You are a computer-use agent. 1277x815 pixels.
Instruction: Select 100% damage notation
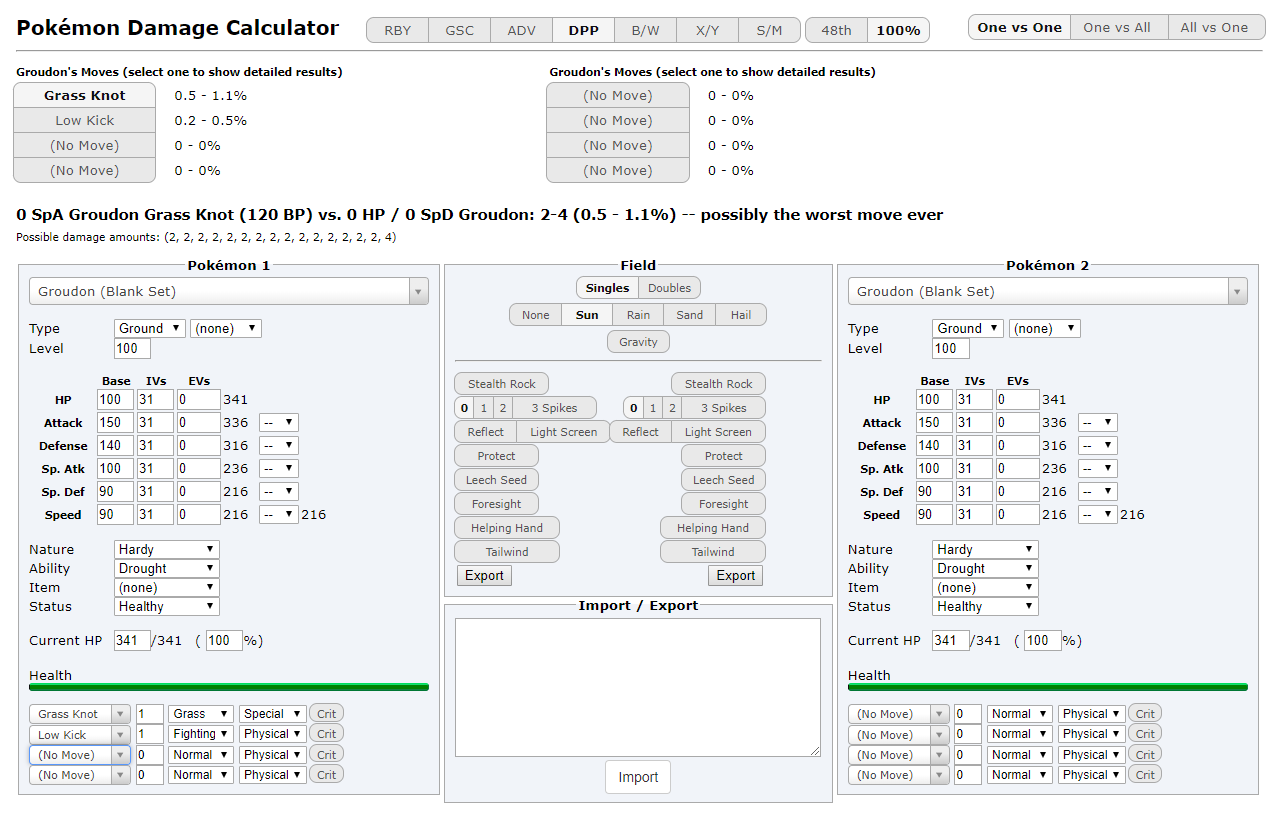tap(898, 30)
